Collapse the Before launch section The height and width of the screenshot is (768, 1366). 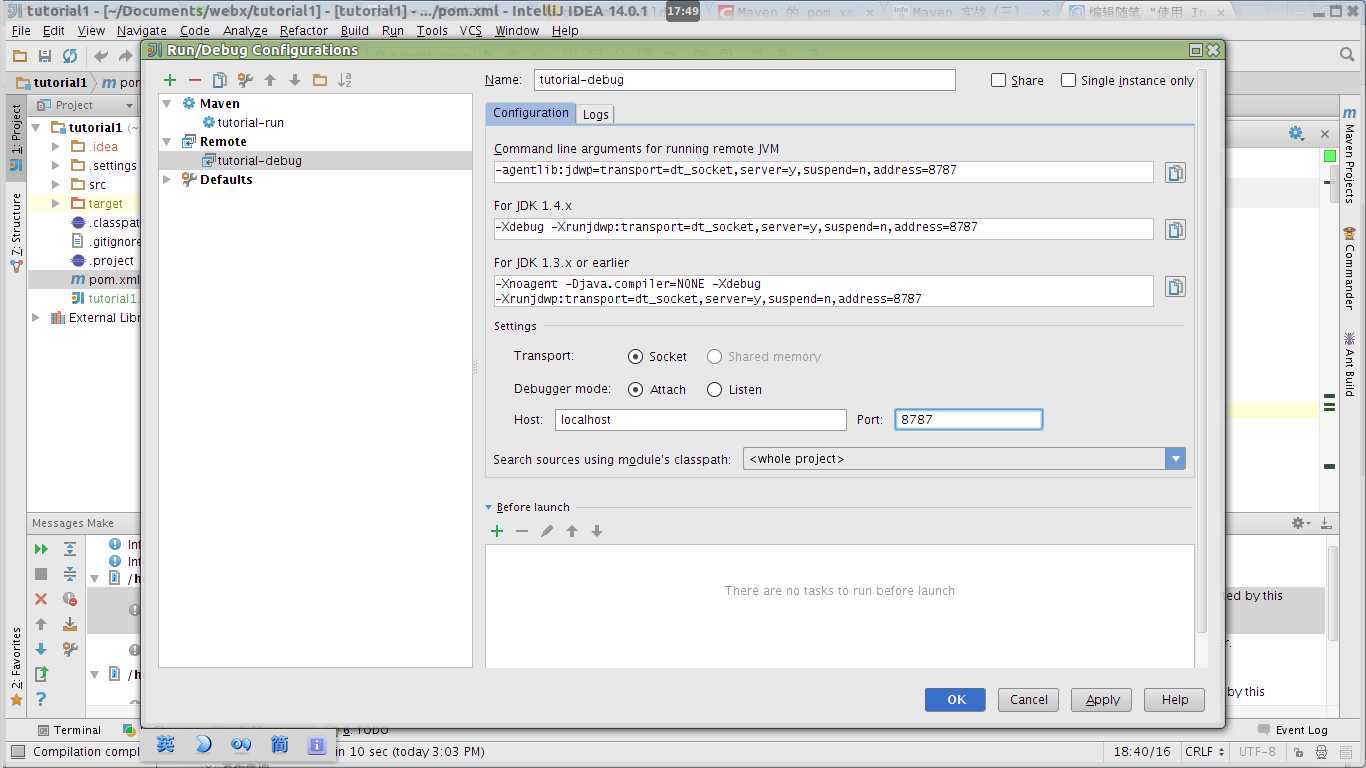click(489, 507)
